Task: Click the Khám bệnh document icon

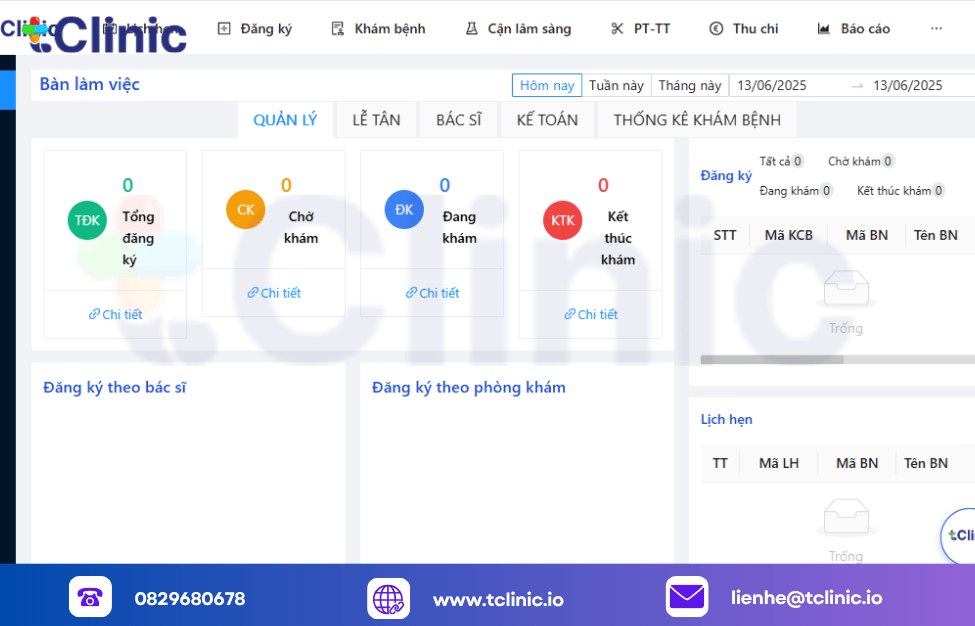Action: point(338,29)
